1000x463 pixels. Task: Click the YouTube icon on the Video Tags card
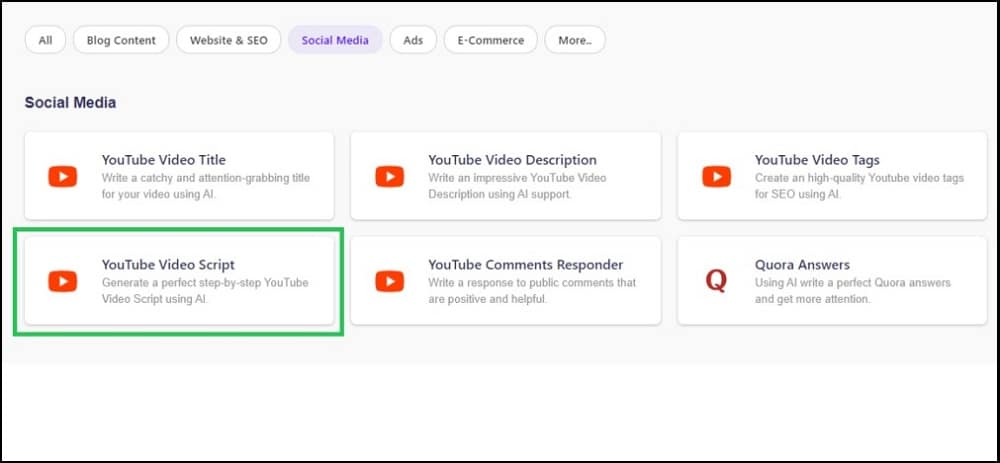point(716,177)
